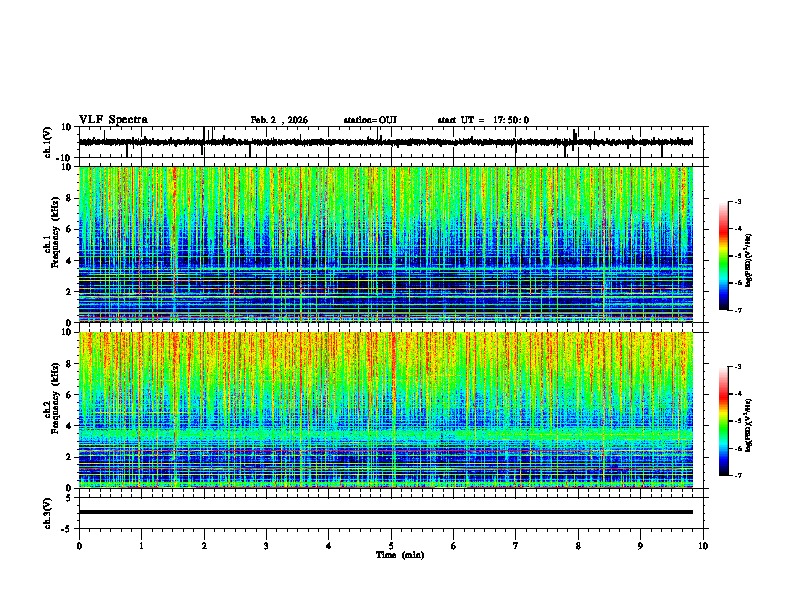Click the ch.2 spectrogram color scale bar
The height and width of the screenshot is (612, 792).
pos(724,421)
